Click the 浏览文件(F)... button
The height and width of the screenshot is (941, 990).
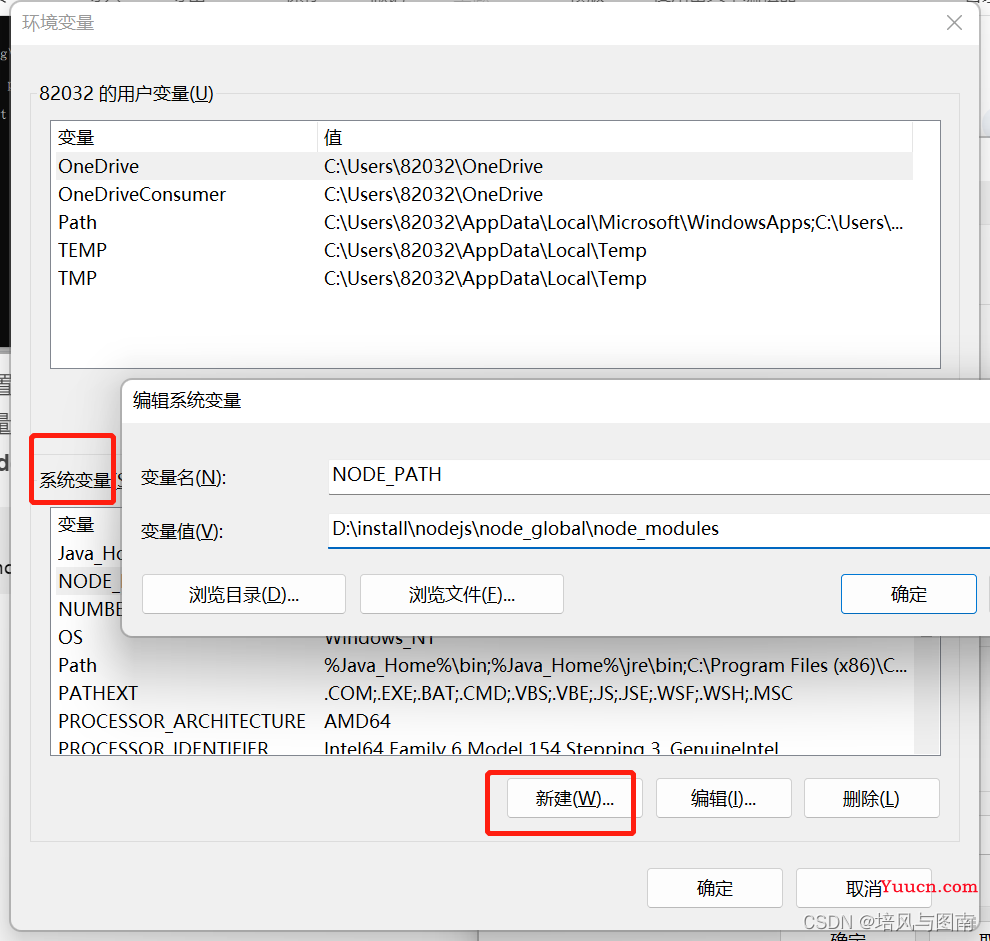click(x=462, y=594)
